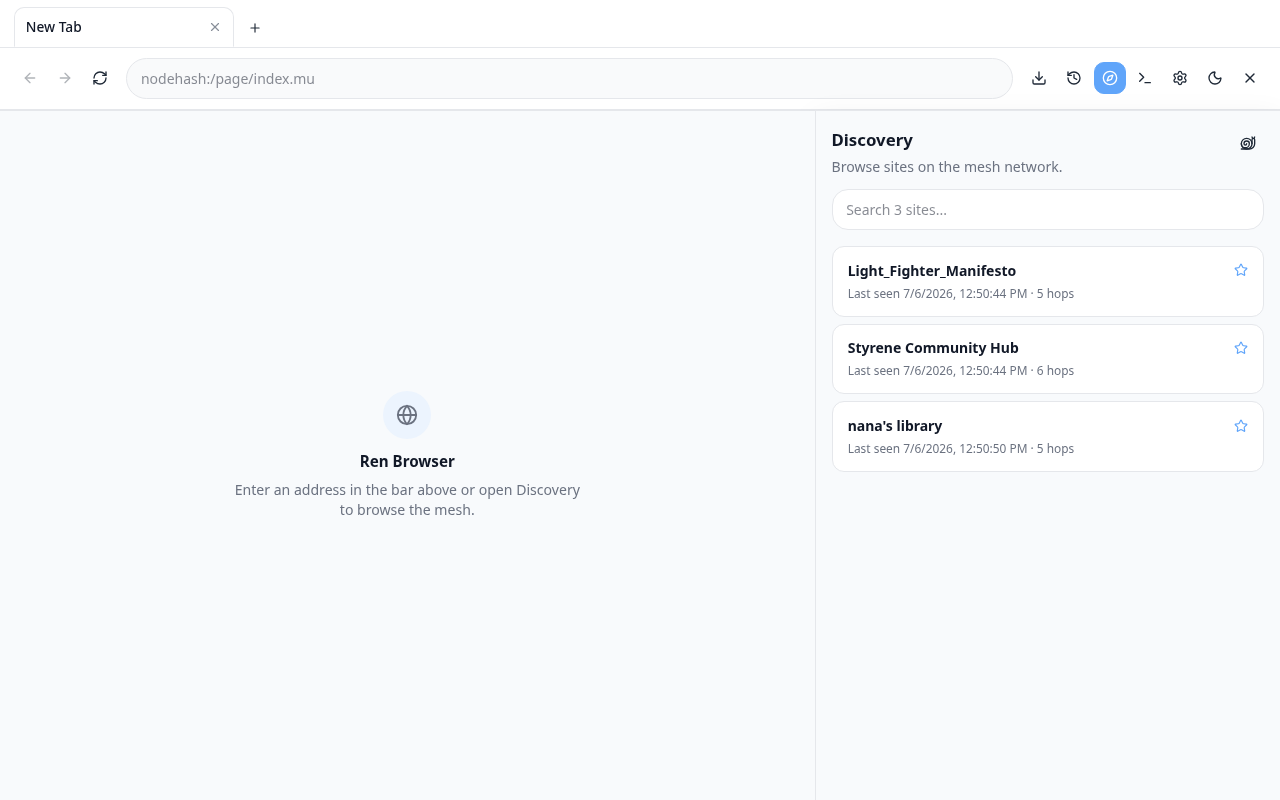Open the downloads icon in toolbar

[1039, 78]
